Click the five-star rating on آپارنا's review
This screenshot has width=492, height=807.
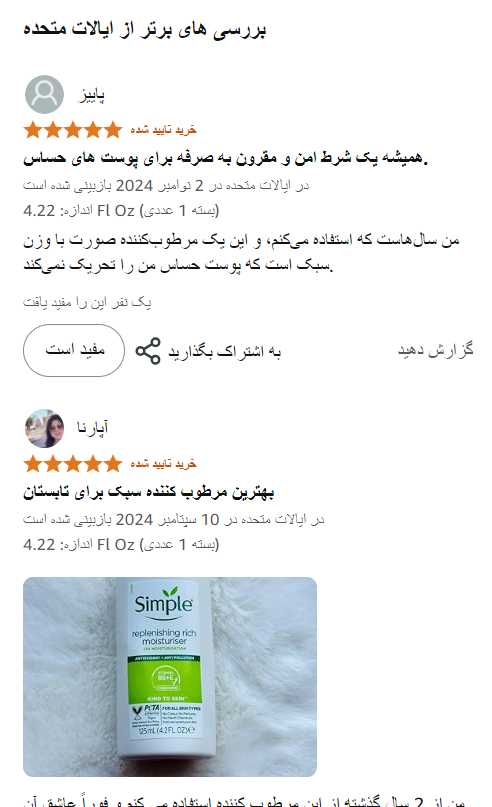73,464
